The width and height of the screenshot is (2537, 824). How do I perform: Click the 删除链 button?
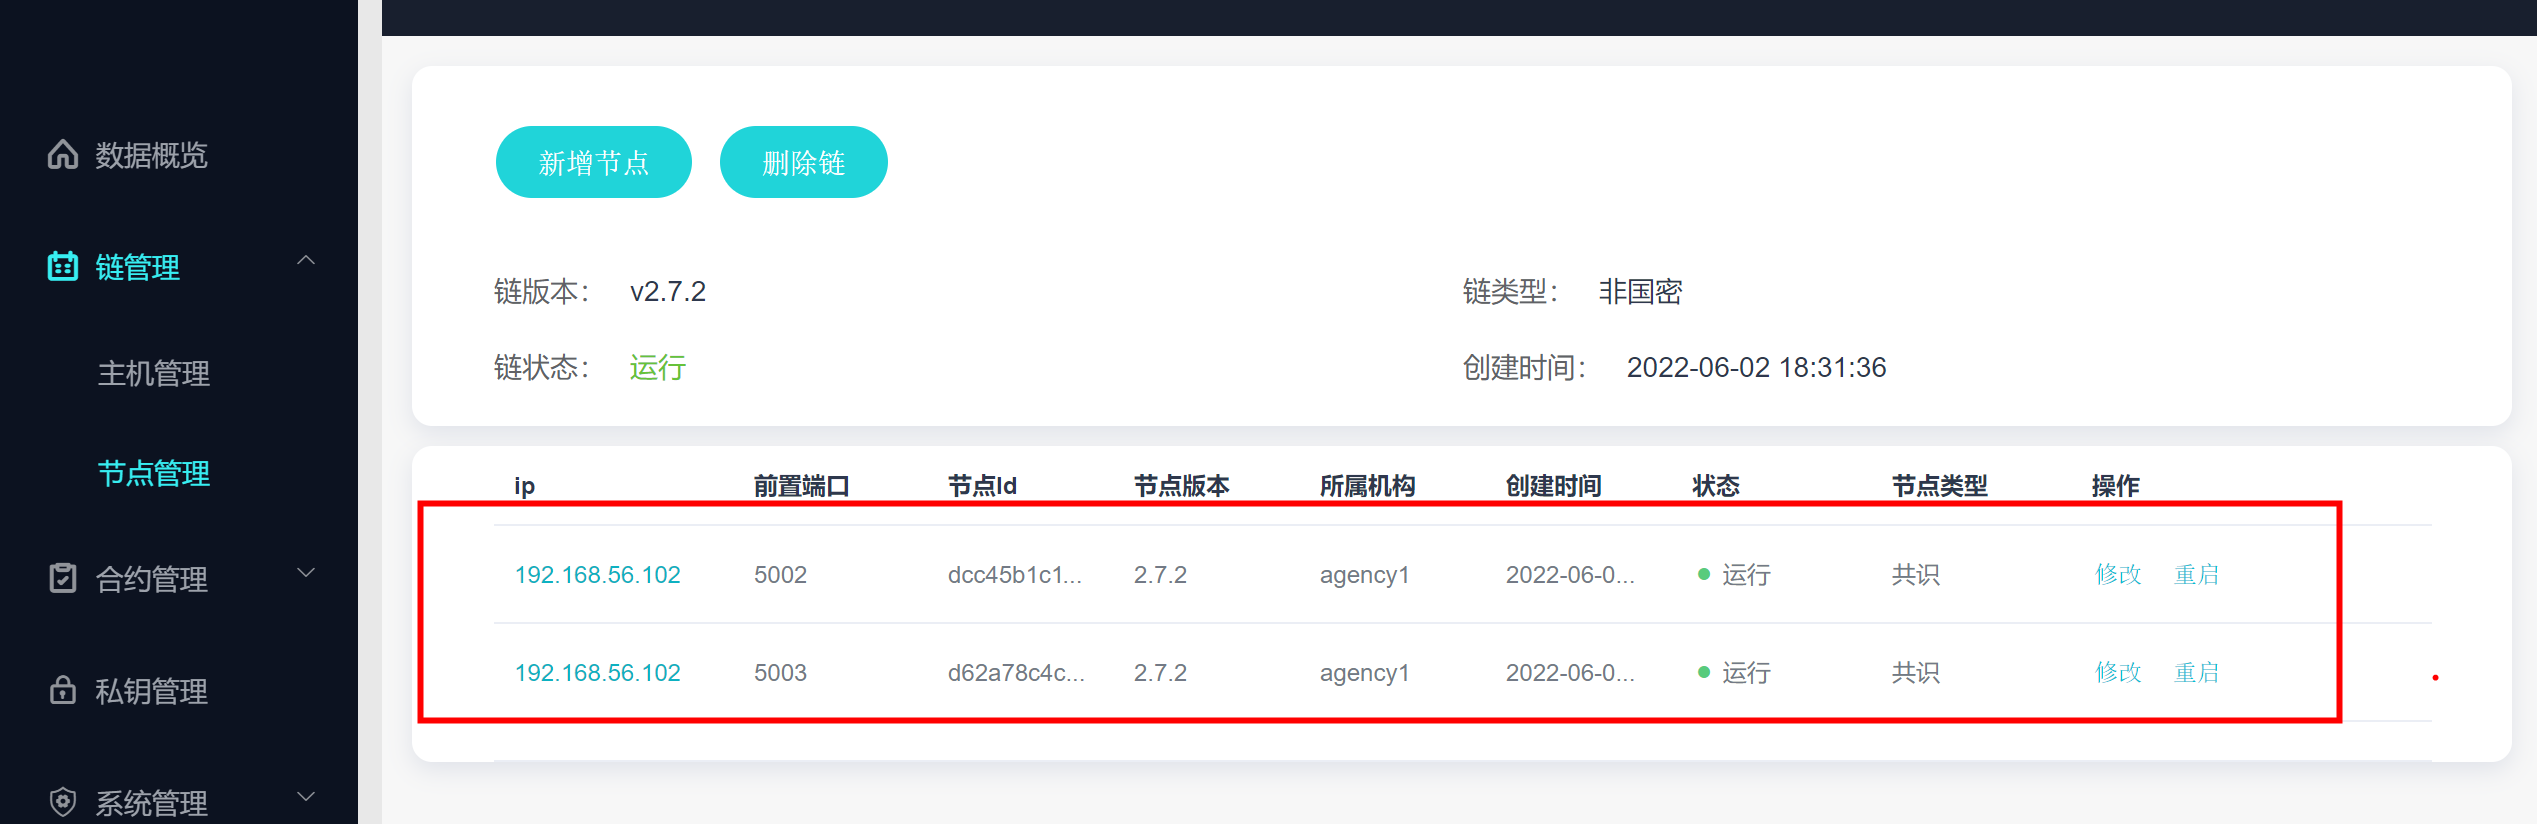[804, 162]
